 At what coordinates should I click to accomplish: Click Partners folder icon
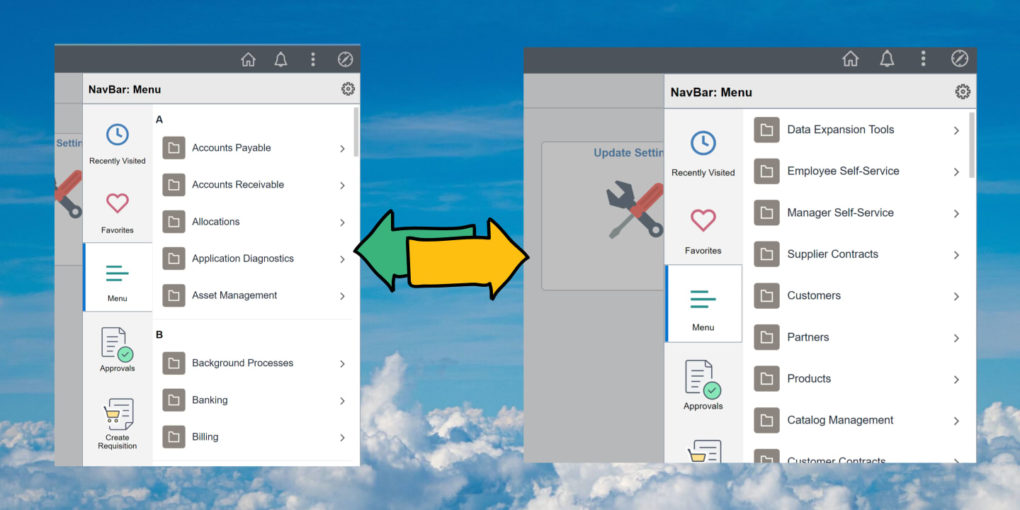coord(766,338)
